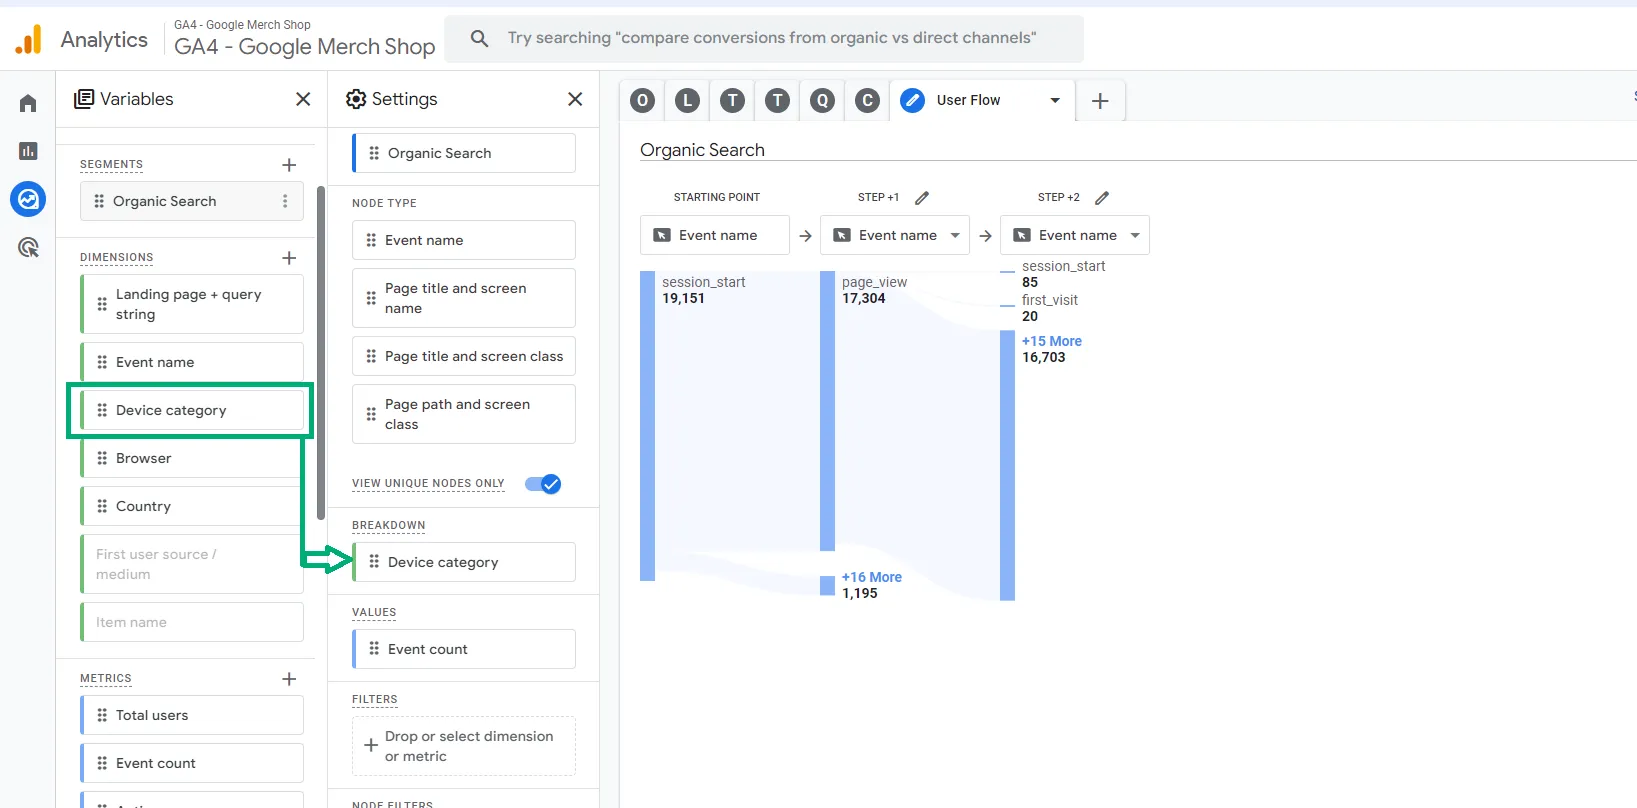Image resolution: width=1637 pixels, height=808 pixels.
Task: Select the Starting Point Event name box
Action: pyautogui.click(x=715, y=235)
